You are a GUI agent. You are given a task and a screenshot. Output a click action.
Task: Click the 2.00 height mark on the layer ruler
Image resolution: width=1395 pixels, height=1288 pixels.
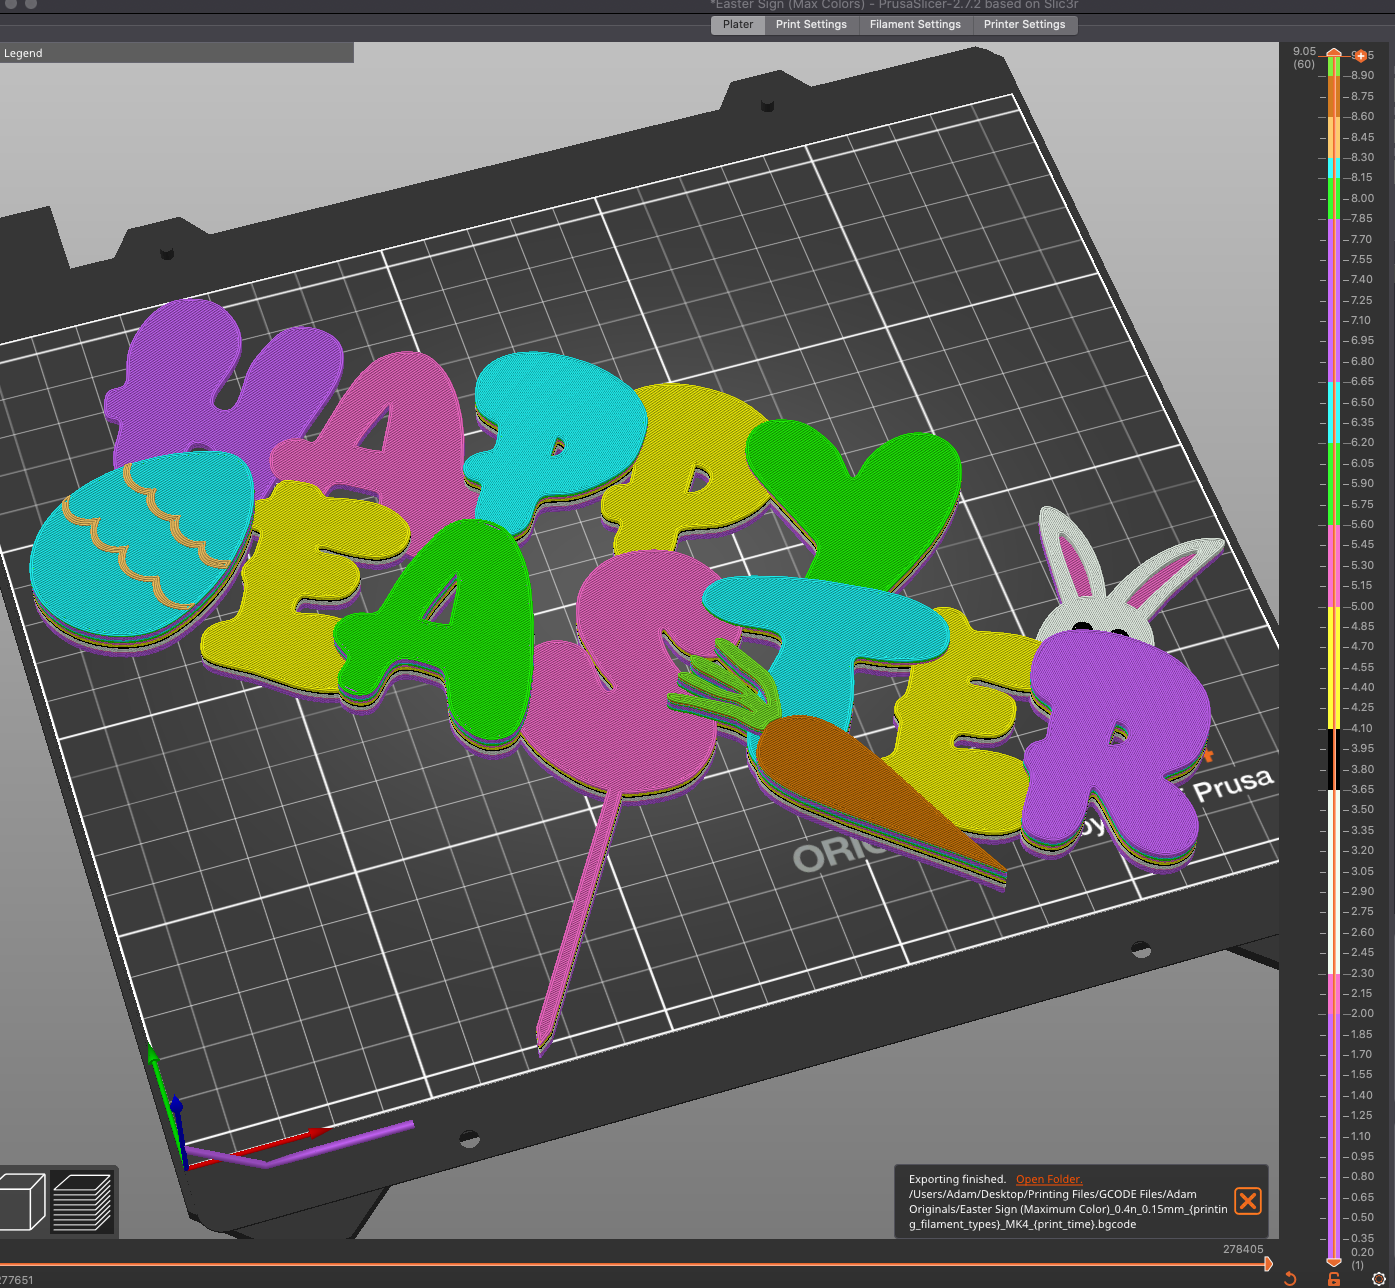coord(1362,1013)
